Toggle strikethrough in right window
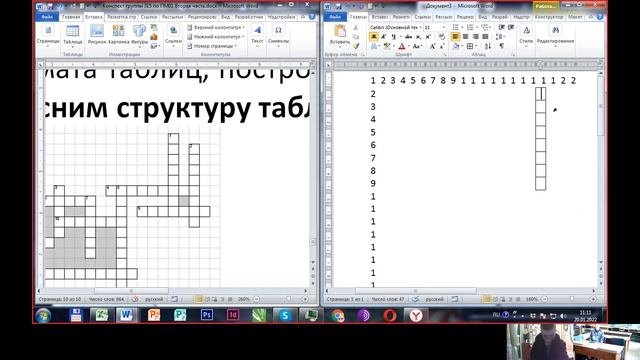The image size is (640, 360). (408, 37)
